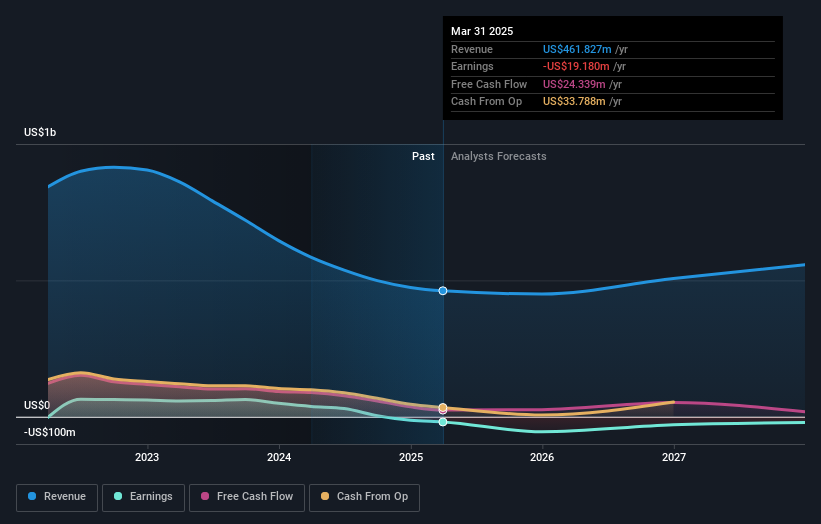Click the Earnings row label in tooltip
Screen dimensions: 821x524
click(x=472, y=66)
